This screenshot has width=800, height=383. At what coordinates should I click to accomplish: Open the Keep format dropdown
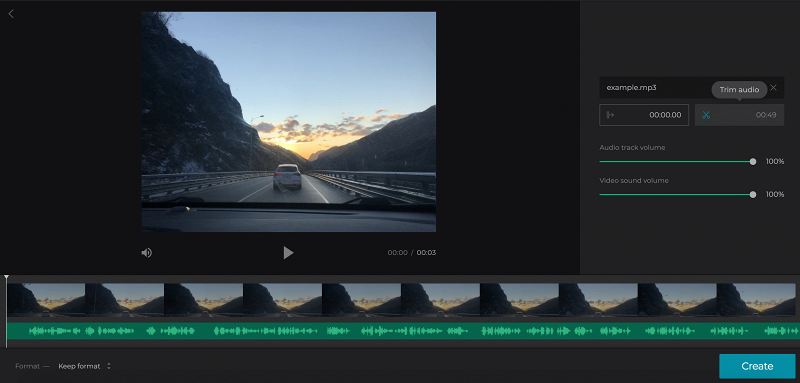click(84, 366)
